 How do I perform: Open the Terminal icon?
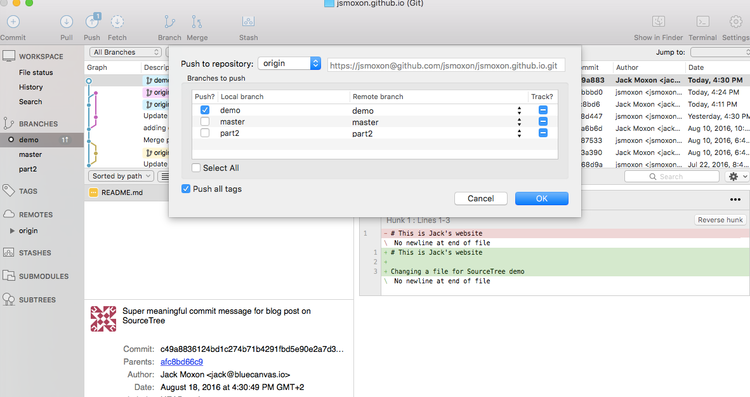[703, 22]
